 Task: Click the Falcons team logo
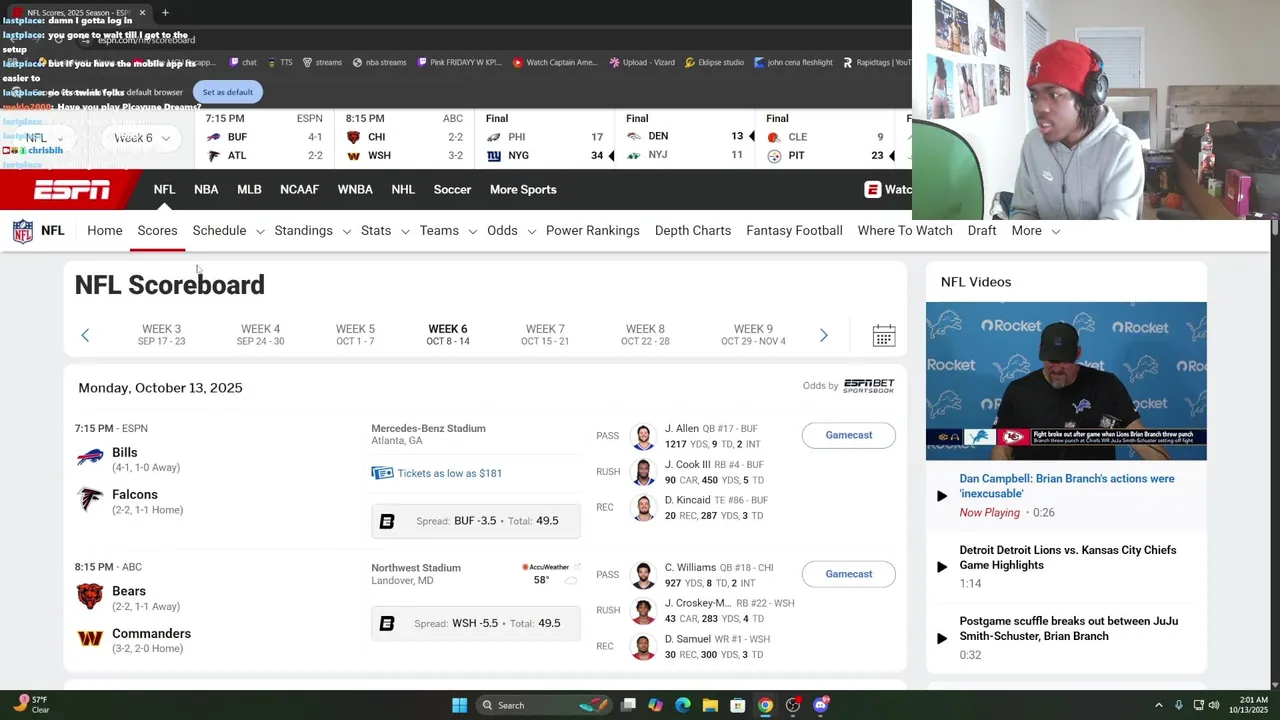(x=91, y=499)
